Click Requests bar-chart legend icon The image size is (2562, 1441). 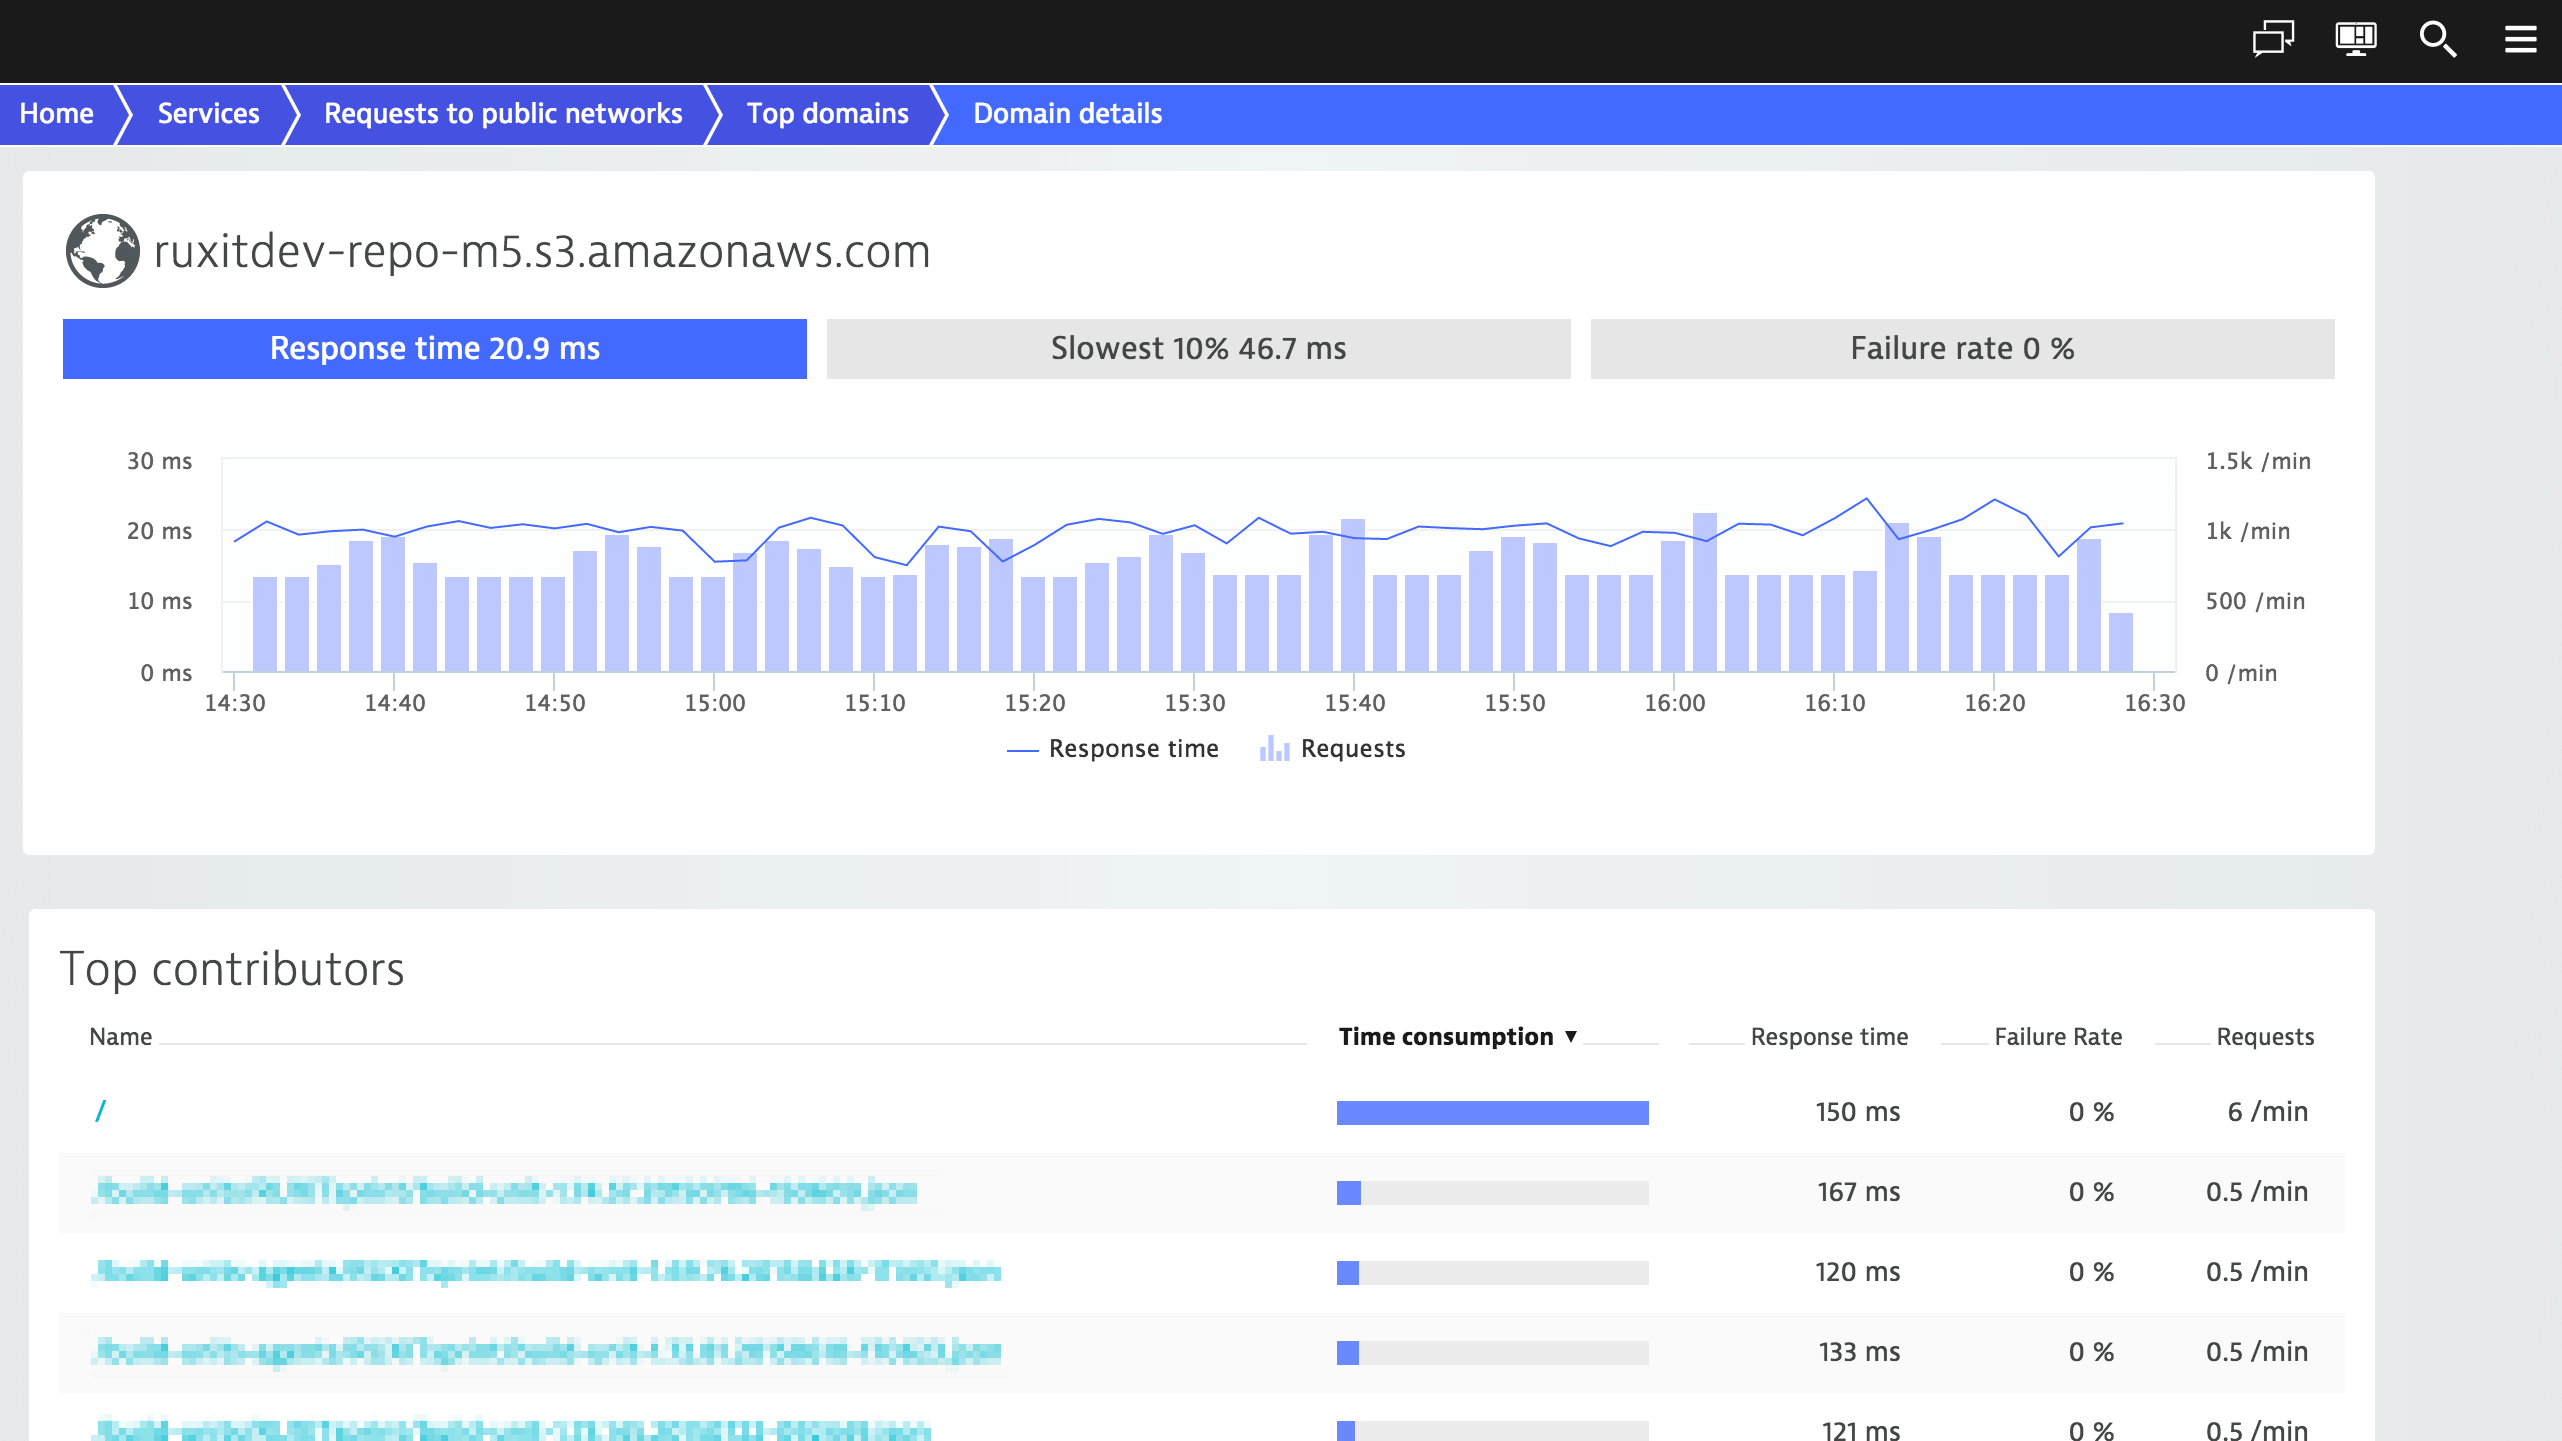(x=1274, y=749)
